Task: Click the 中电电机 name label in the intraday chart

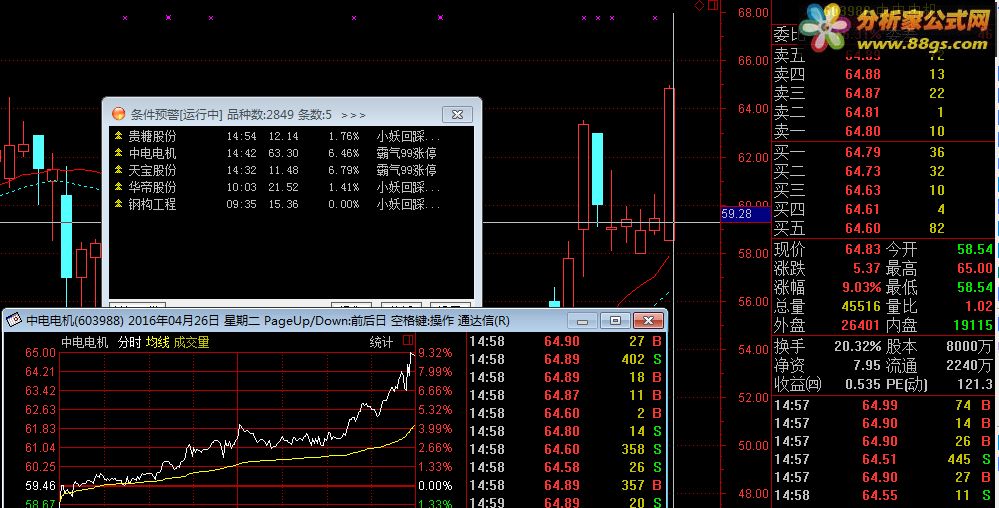Action: 85,342
